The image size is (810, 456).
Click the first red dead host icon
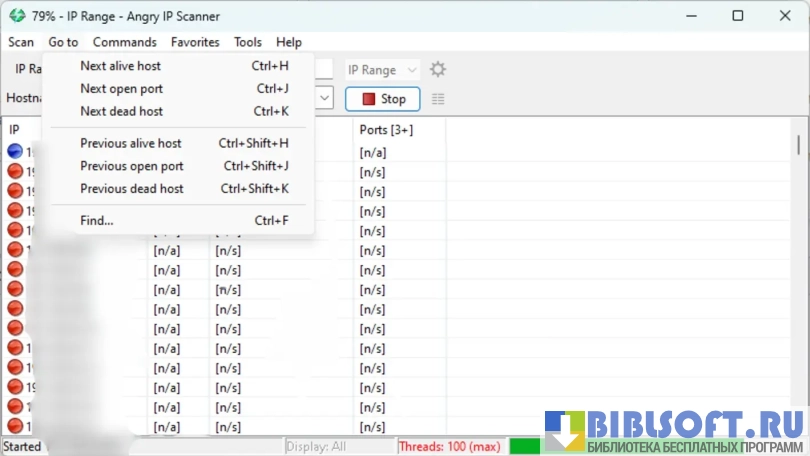click(x=15, y=171)
